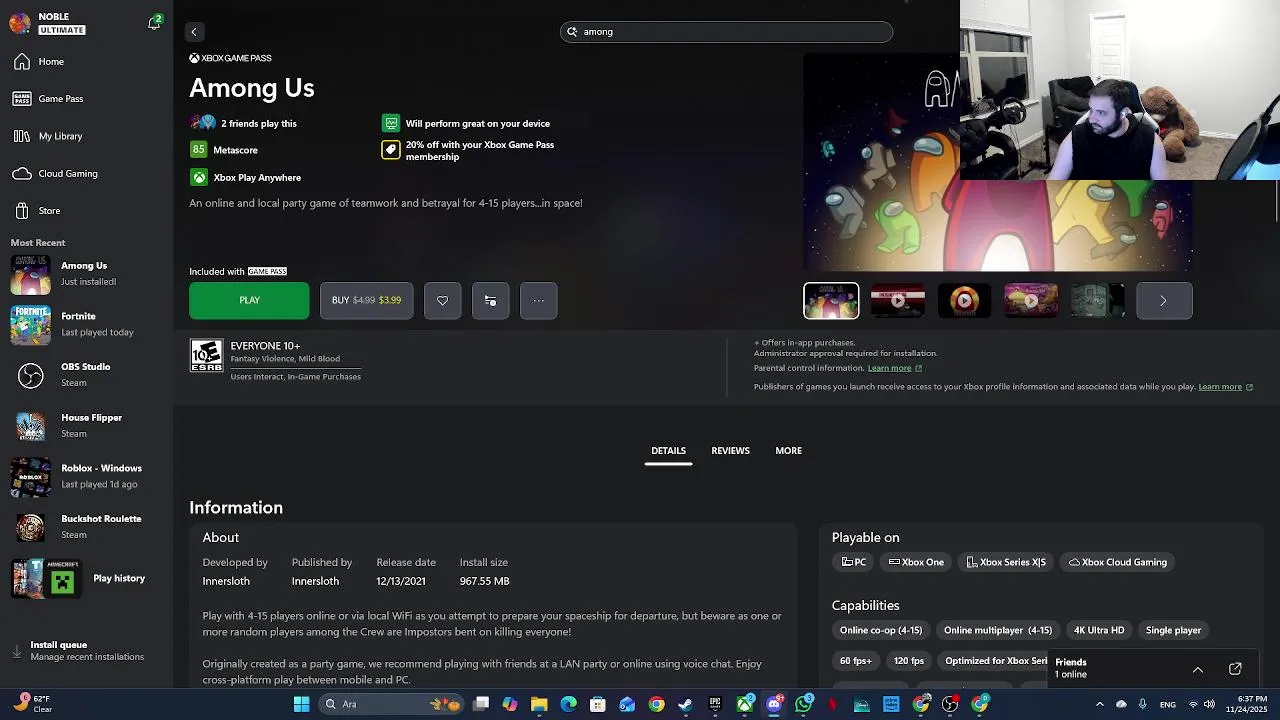This screenshot has height=720, width=1280.
Task: Click the Windows taskbar search box
Action: coord(390,705)
